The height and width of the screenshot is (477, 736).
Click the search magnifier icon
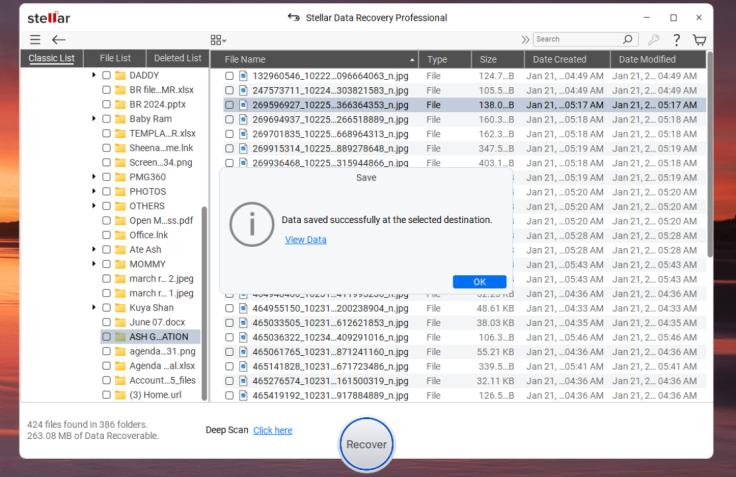point(628,40)
